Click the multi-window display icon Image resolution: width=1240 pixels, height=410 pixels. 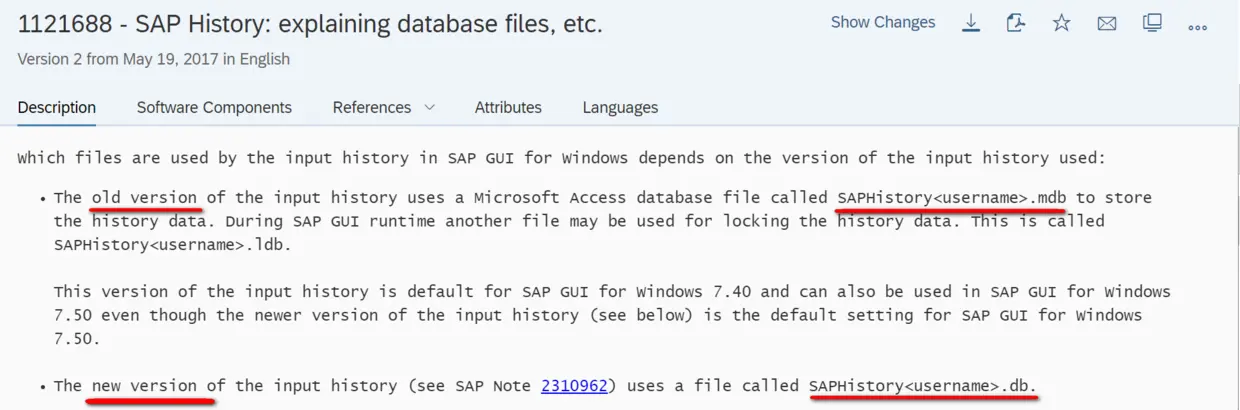(1152, 23)
